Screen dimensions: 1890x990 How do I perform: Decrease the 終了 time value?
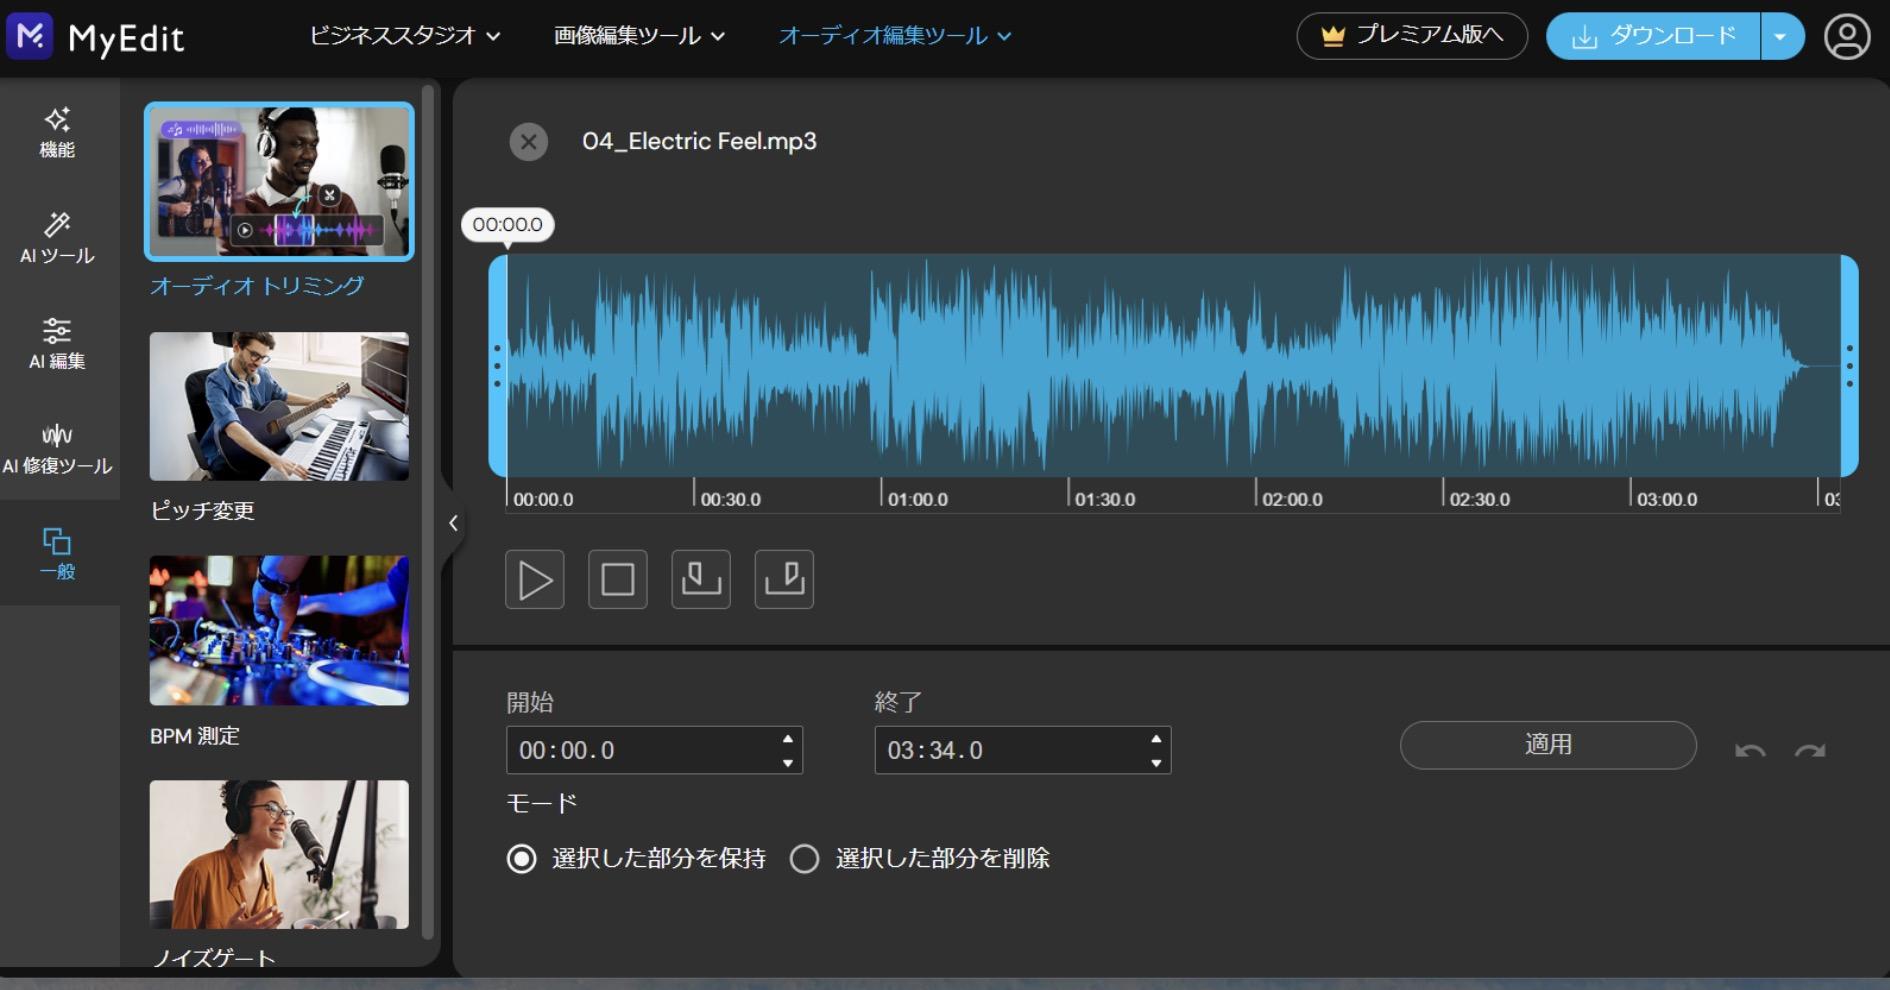click(1156, 763)
